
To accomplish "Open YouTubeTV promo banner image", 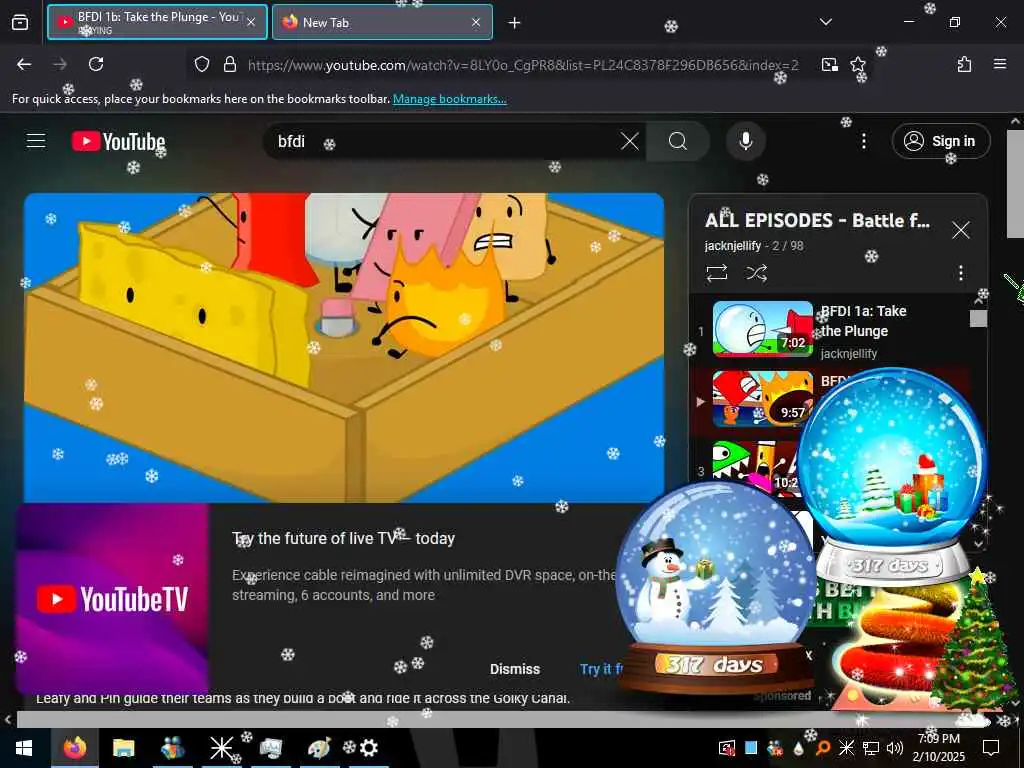I will 112,599.
